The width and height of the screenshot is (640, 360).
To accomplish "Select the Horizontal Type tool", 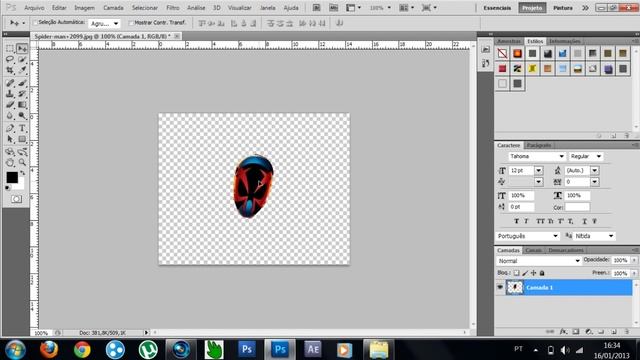I will (22, 129).
